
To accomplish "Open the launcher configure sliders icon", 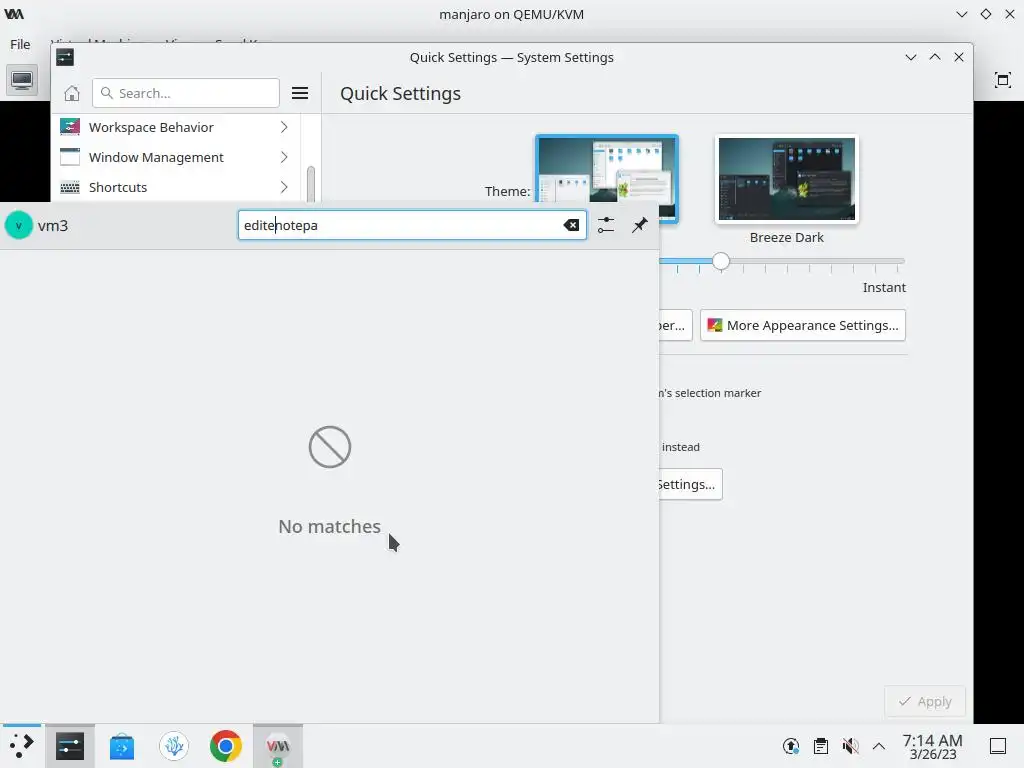I will click(x=606, y=225).
